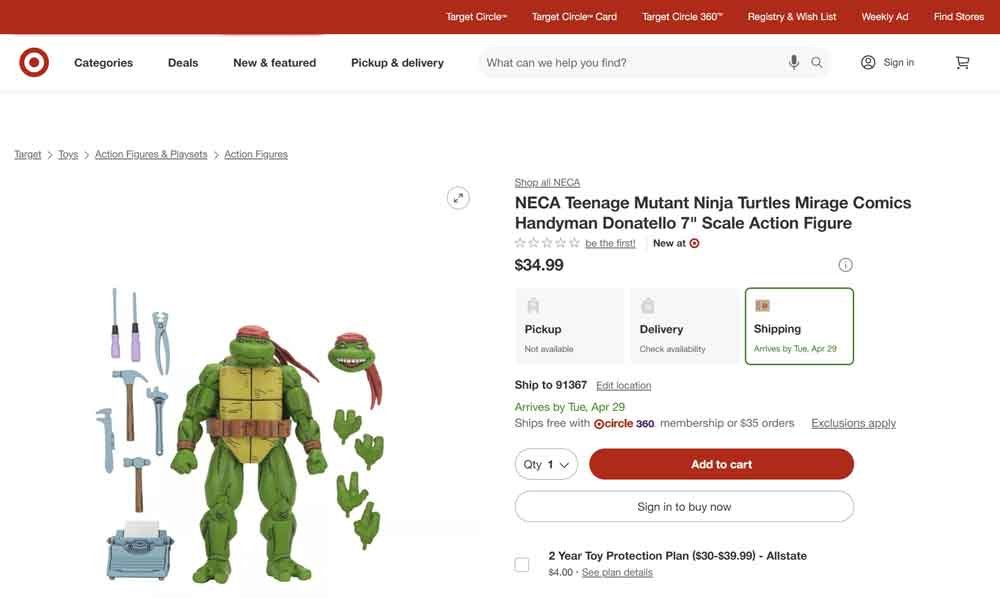
Task: Open the Deals menu
Action: click(x=182, y=61)
